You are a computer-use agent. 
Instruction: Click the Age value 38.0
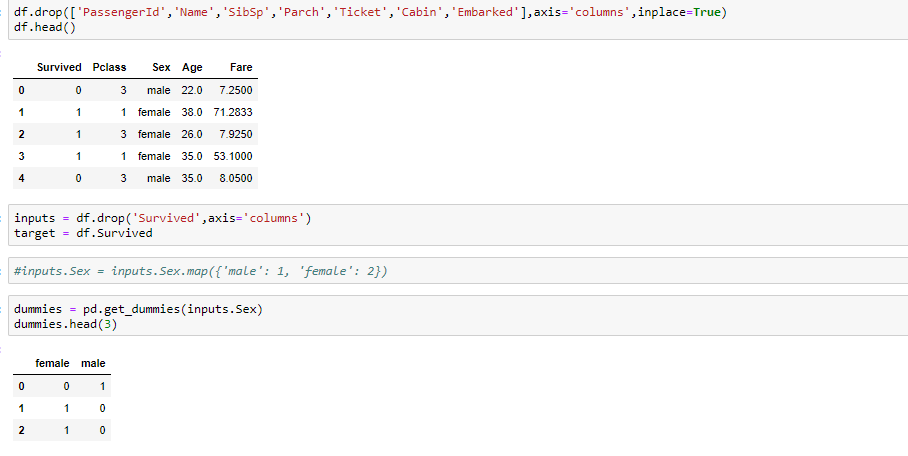point(192,112)
